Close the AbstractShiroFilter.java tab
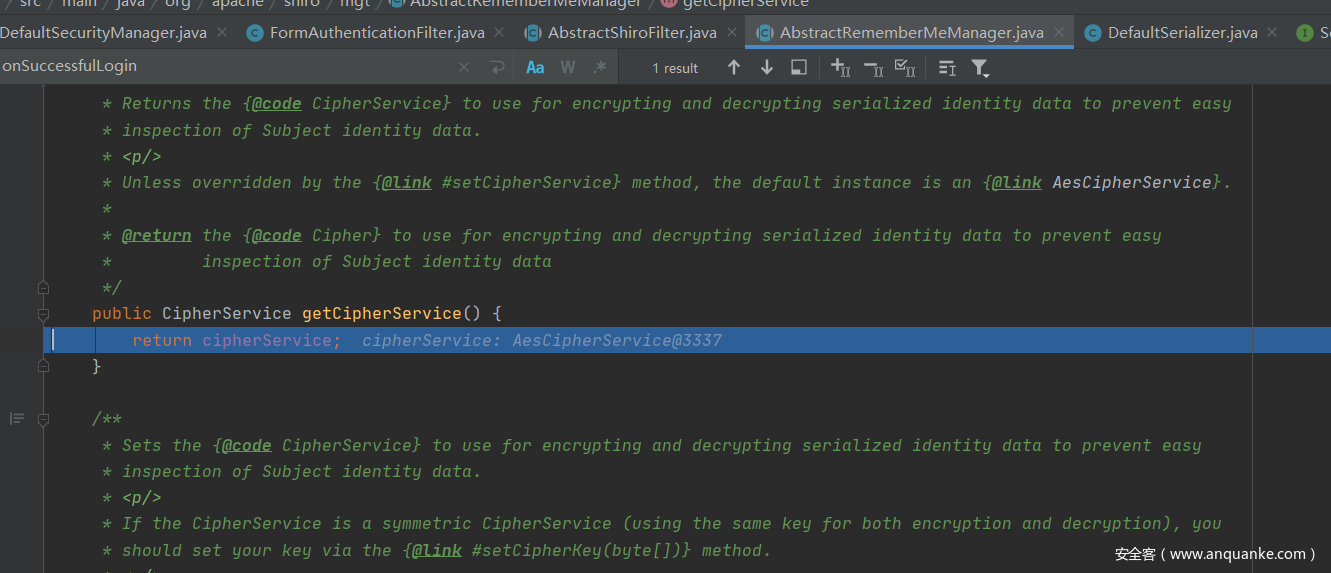This screenshot has width=1331, height=573. coord(733,33)
